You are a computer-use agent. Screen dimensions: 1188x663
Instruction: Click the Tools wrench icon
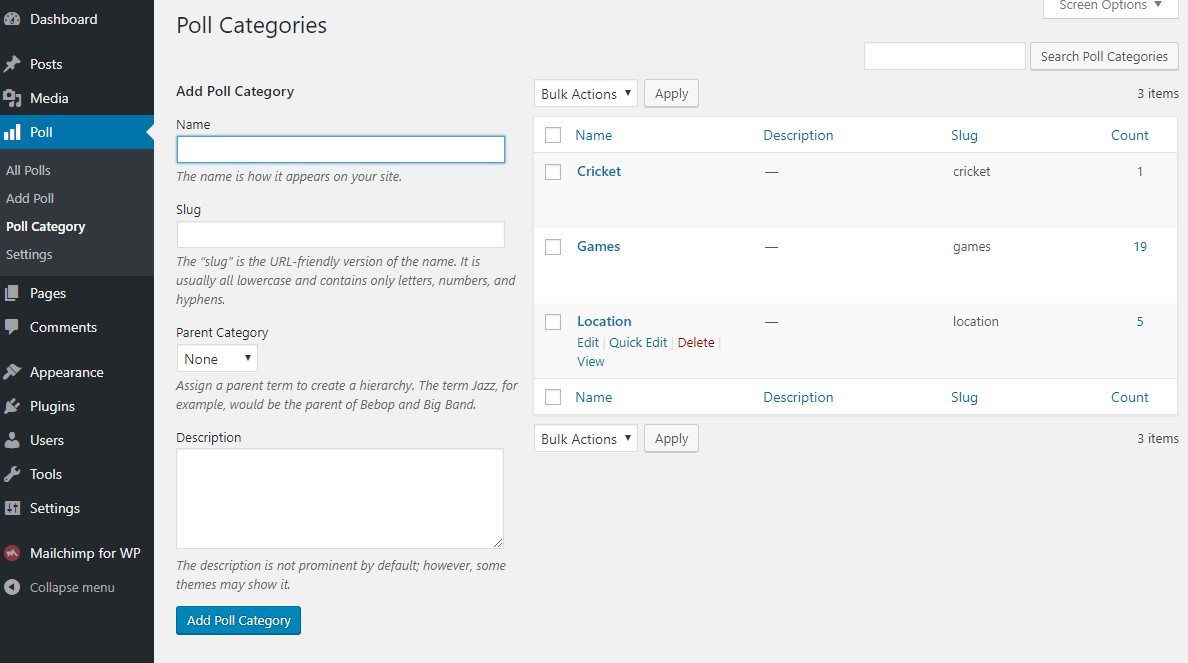coord(12,474)
